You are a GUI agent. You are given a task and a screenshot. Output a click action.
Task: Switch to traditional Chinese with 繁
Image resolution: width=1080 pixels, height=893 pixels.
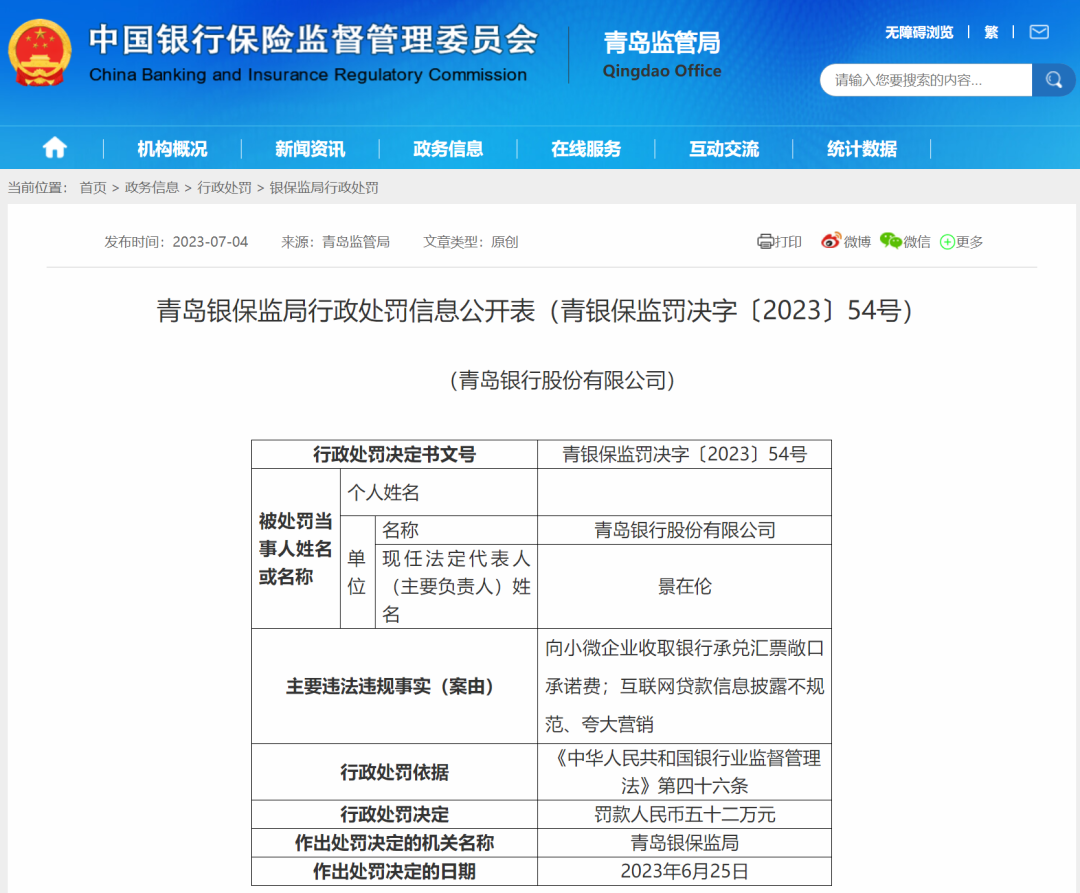point(991,32)
